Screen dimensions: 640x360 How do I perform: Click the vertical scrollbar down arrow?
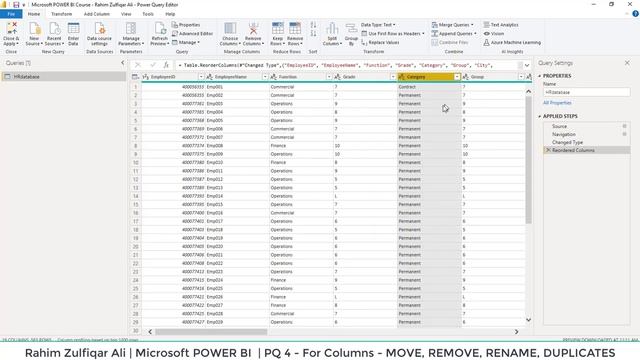click(529, 320)
